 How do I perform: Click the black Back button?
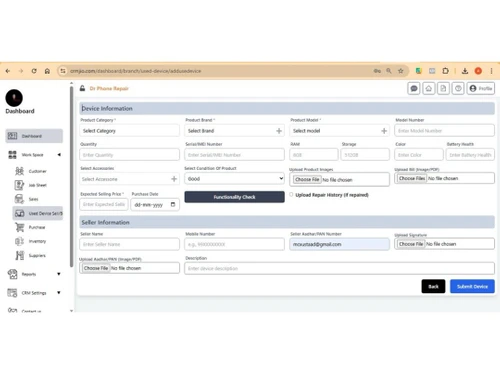[x=433, y=286]
